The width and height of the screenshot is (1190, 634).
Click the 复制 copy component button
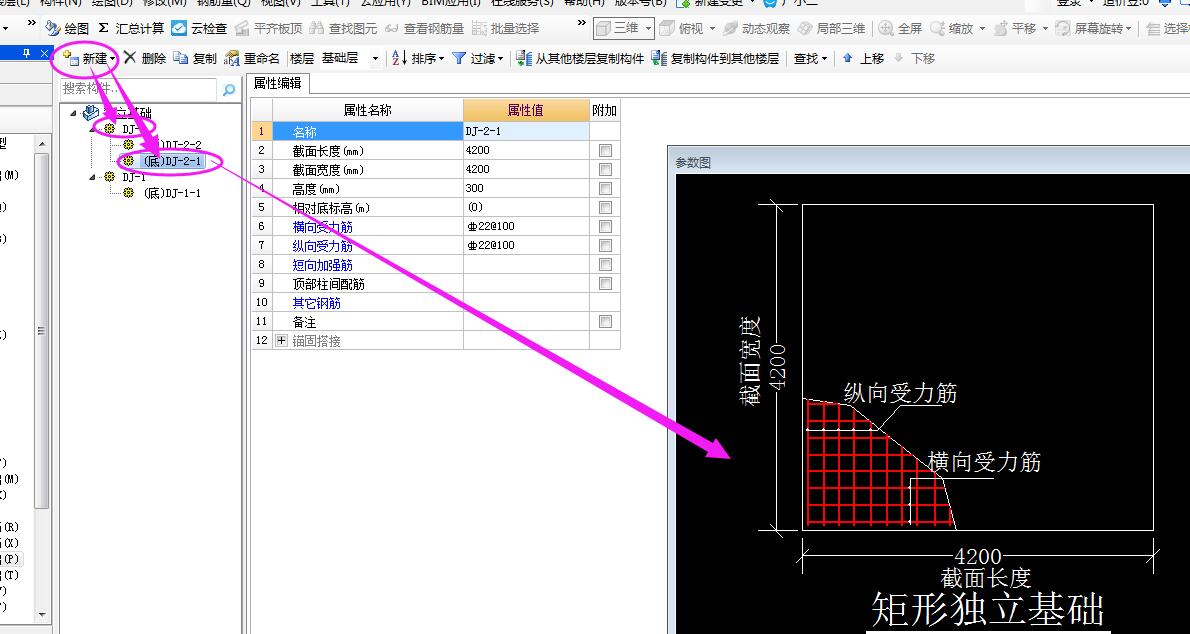[195, 58]
